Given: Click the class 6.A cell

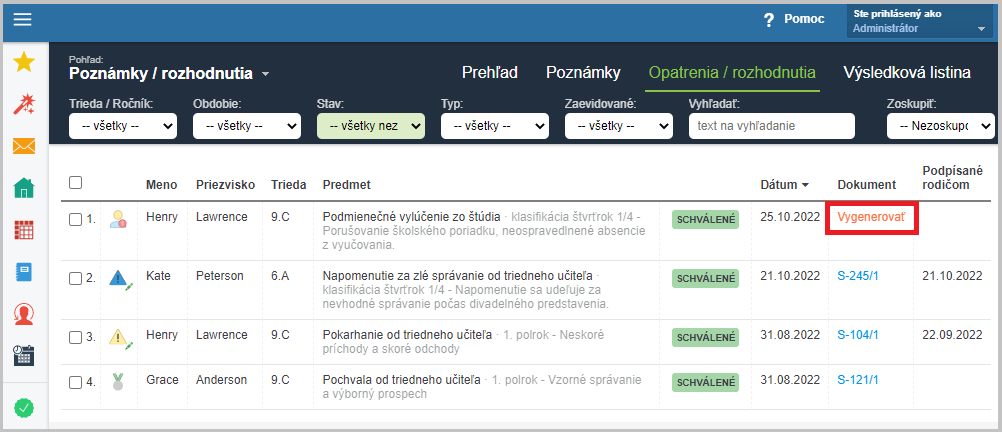Looking at the screenshot, I should click(280, 276).
